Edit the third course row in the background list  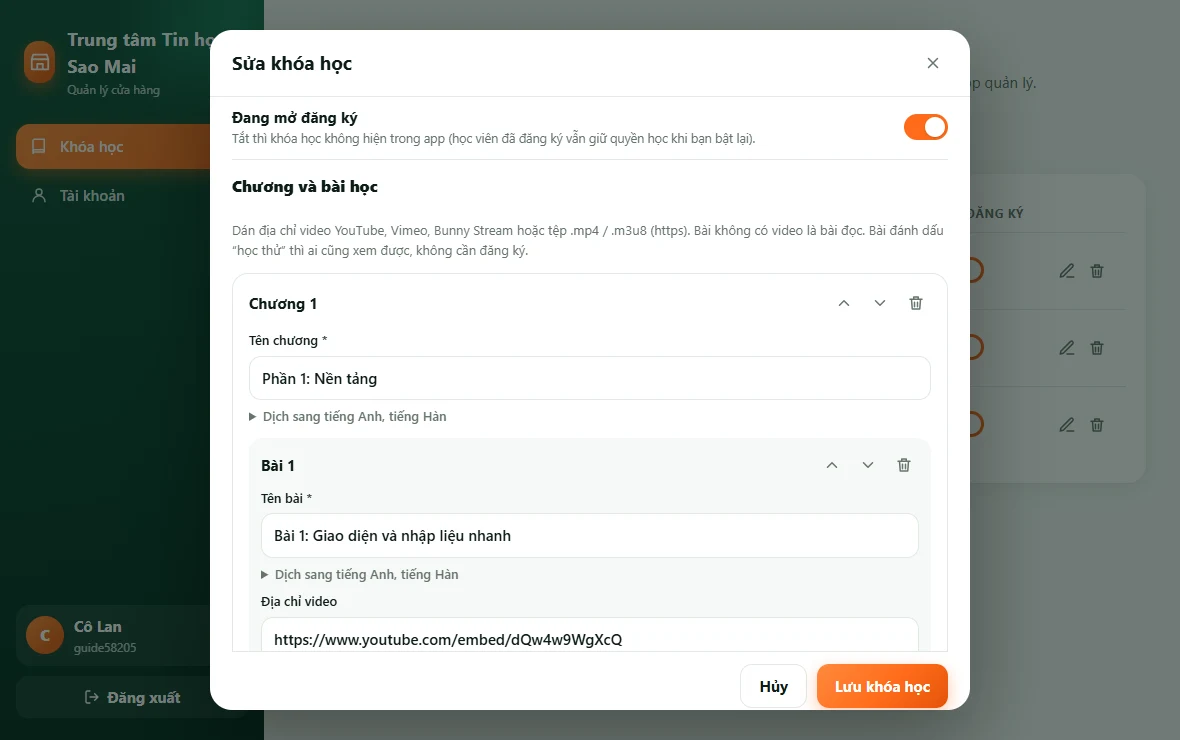click(1067, 425)
